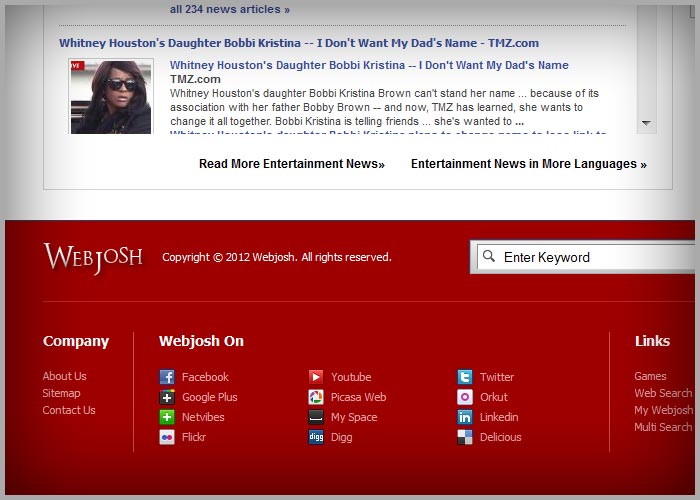Open the Delicious text link
700x500 pixels.
(x=500, y=438)
